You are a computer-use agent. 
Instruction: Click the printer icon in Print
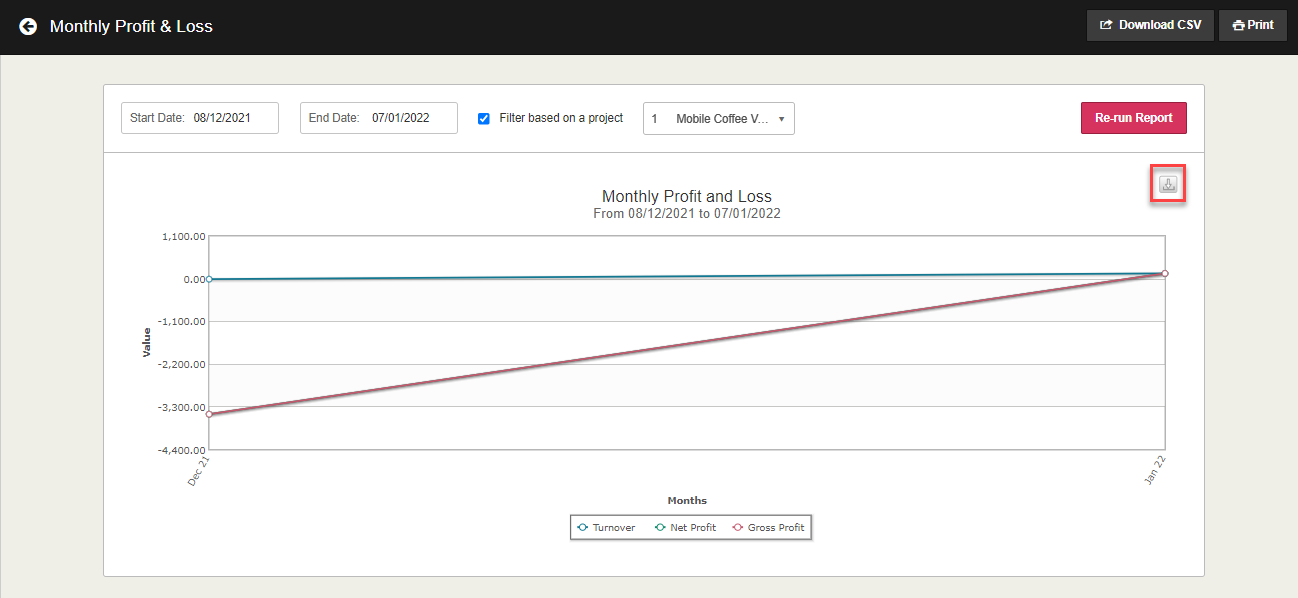click(1238, 25)
